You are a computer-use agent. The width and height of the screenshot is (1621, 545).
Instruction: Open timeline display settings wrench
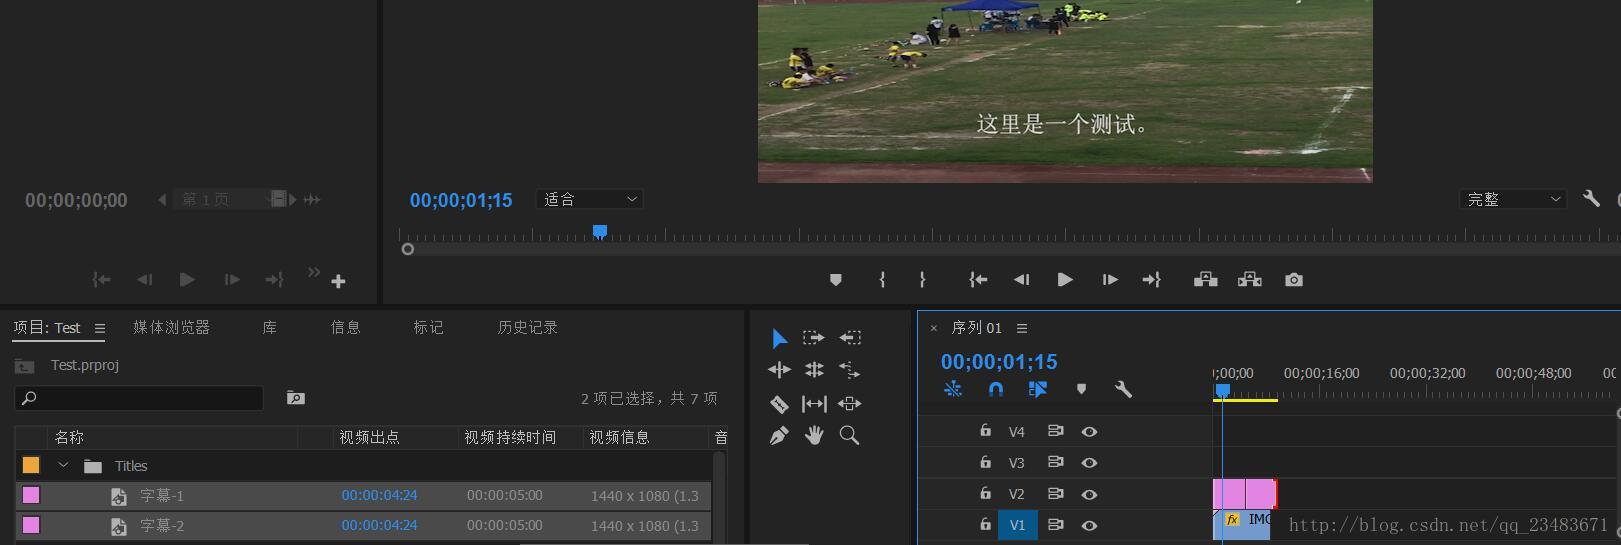(x=1123, y=389)
